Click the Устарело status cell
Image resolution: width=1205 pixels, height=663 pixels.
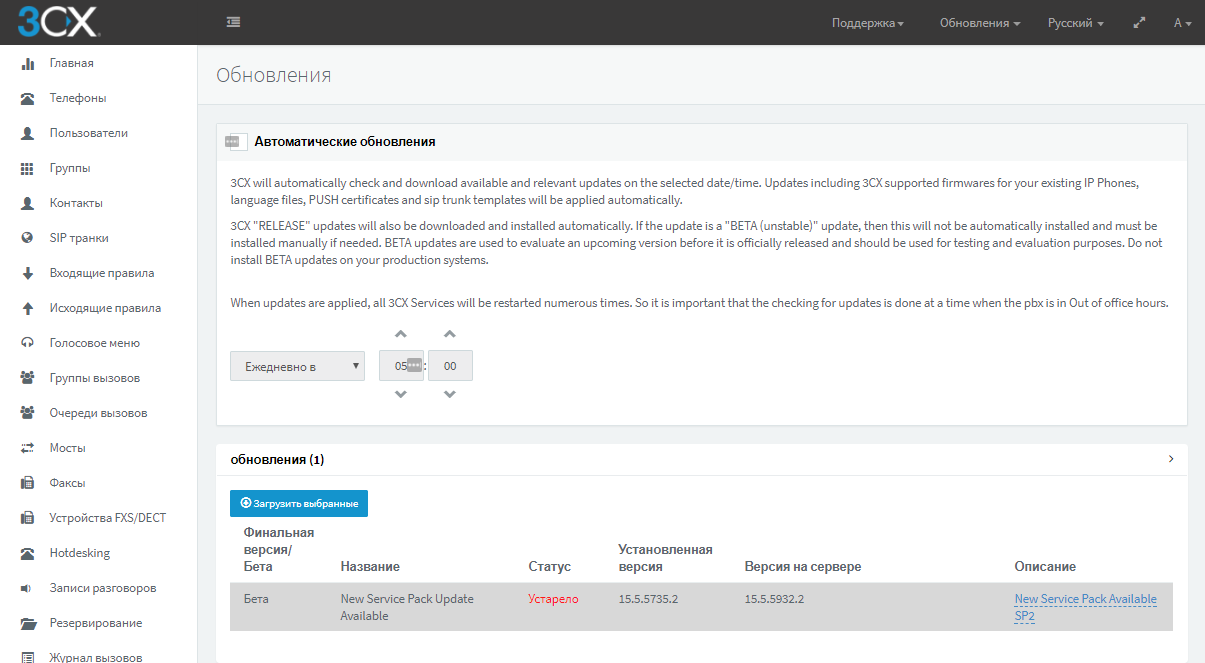coord(553,599)
